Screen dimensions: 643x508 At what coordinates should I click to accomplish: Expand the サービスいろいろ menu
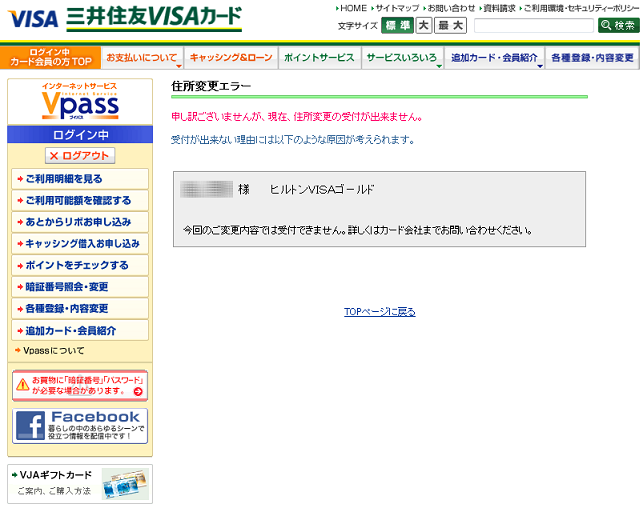tap(402, 58)
